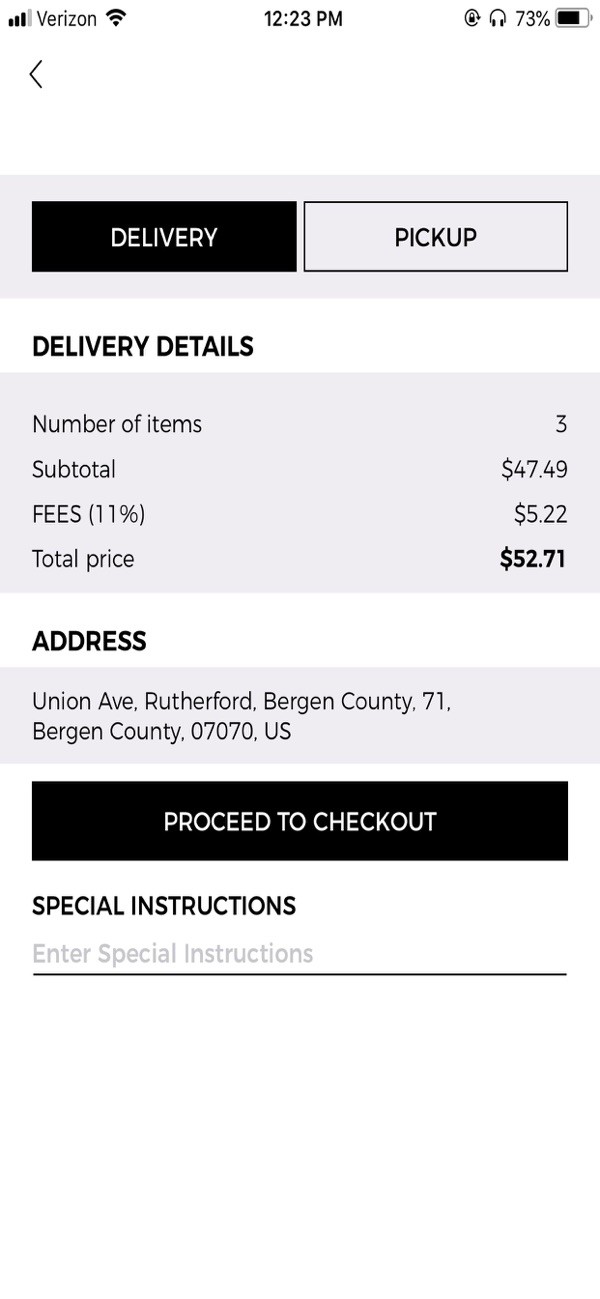Tap the Union Ave delivery address

[x=242, y=716]
